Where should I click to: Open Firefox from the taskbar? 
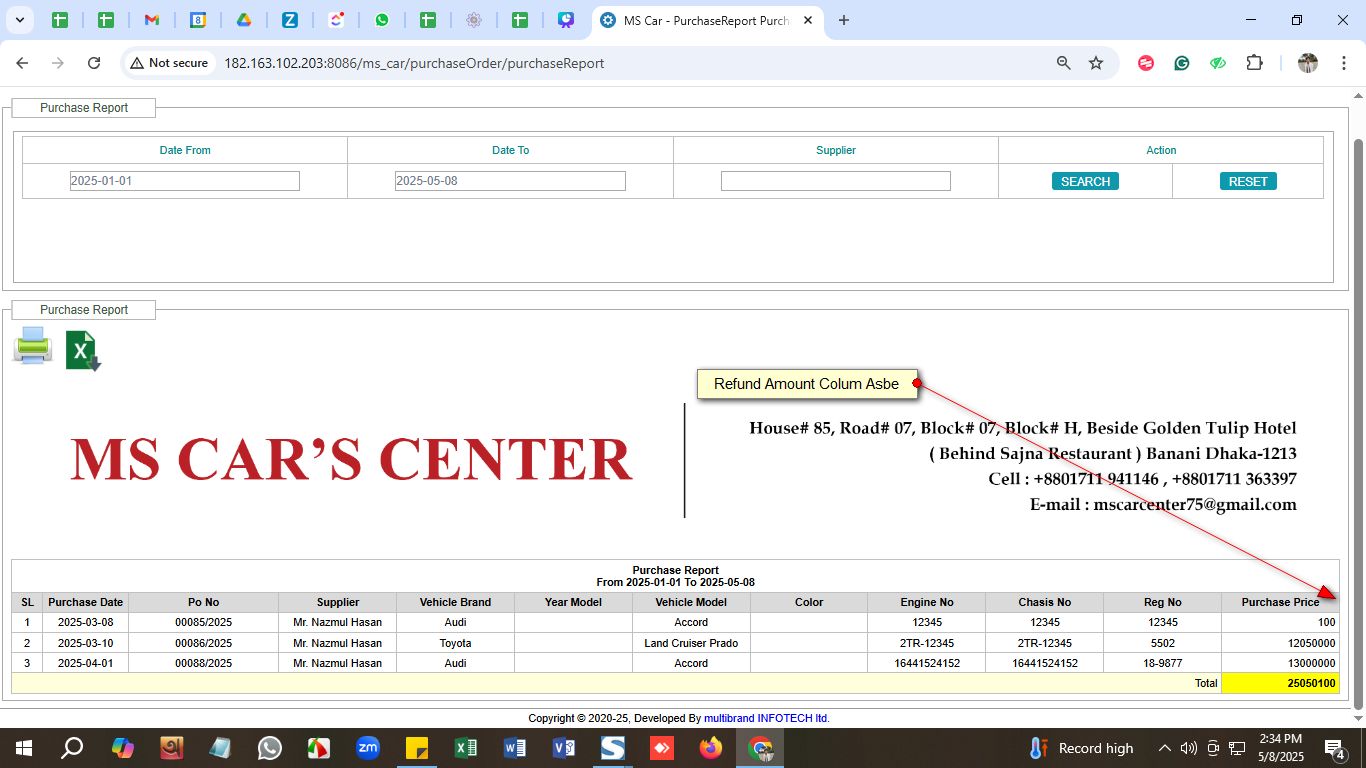click(x=711, y=748)
